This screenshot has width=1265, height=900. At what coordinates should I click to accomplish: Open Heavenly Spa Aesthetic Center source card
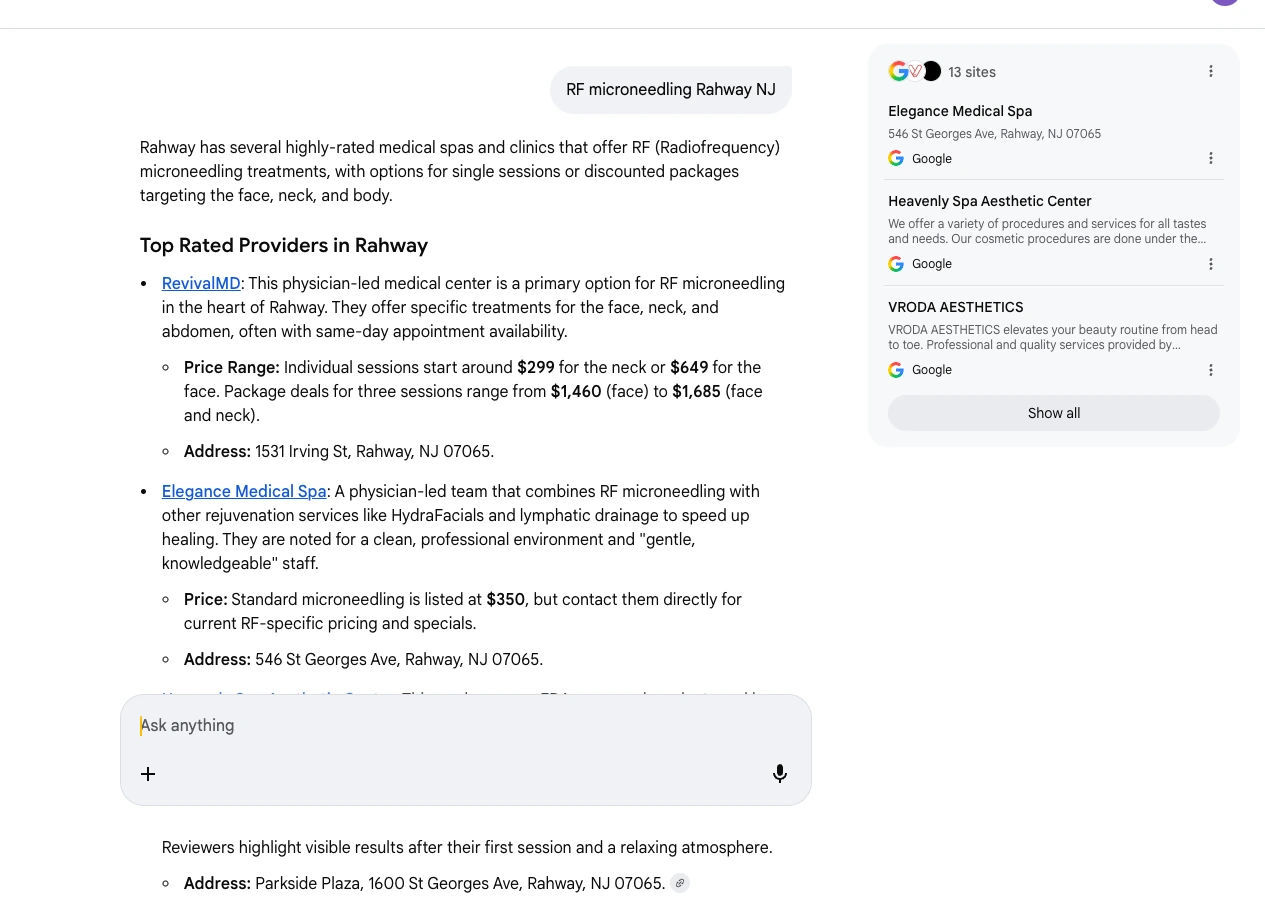[x=990, y=201]
